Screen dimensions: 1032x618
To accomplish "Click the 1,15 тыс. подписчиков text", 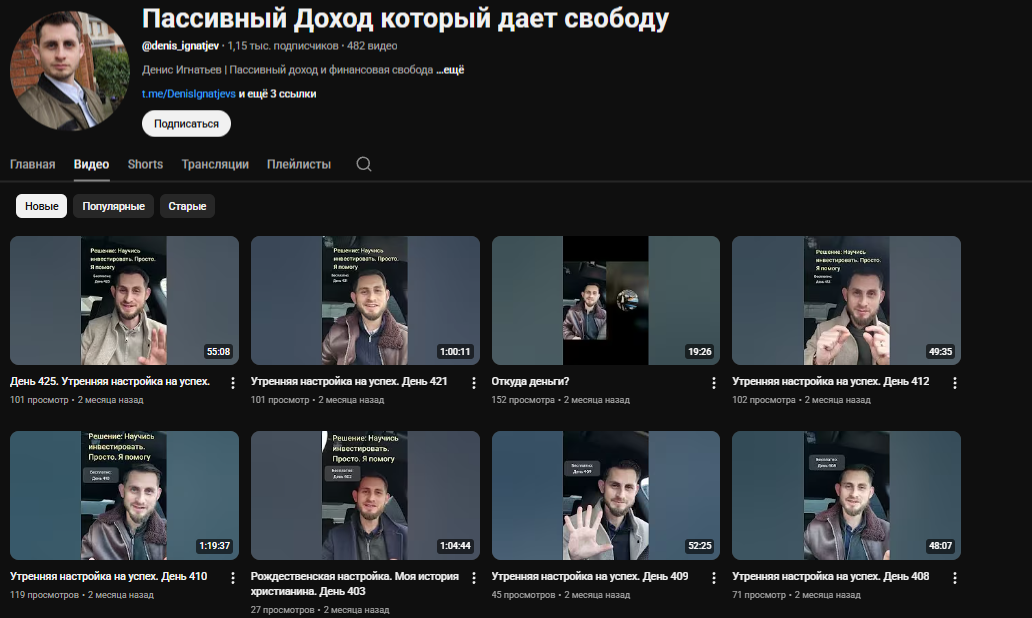I will point(283,46).
